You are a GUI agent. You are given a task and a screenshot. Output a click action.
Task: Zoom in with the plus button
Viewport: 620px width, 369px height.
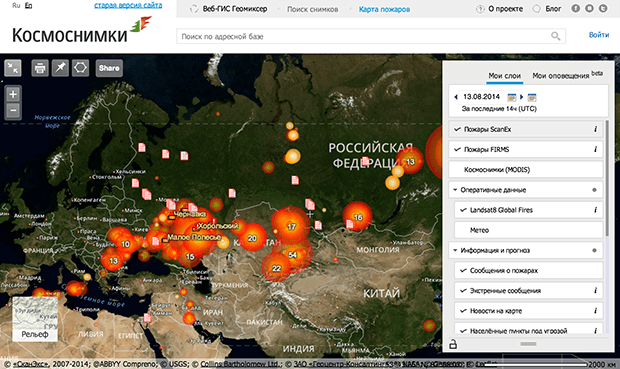tap(13, 95)
